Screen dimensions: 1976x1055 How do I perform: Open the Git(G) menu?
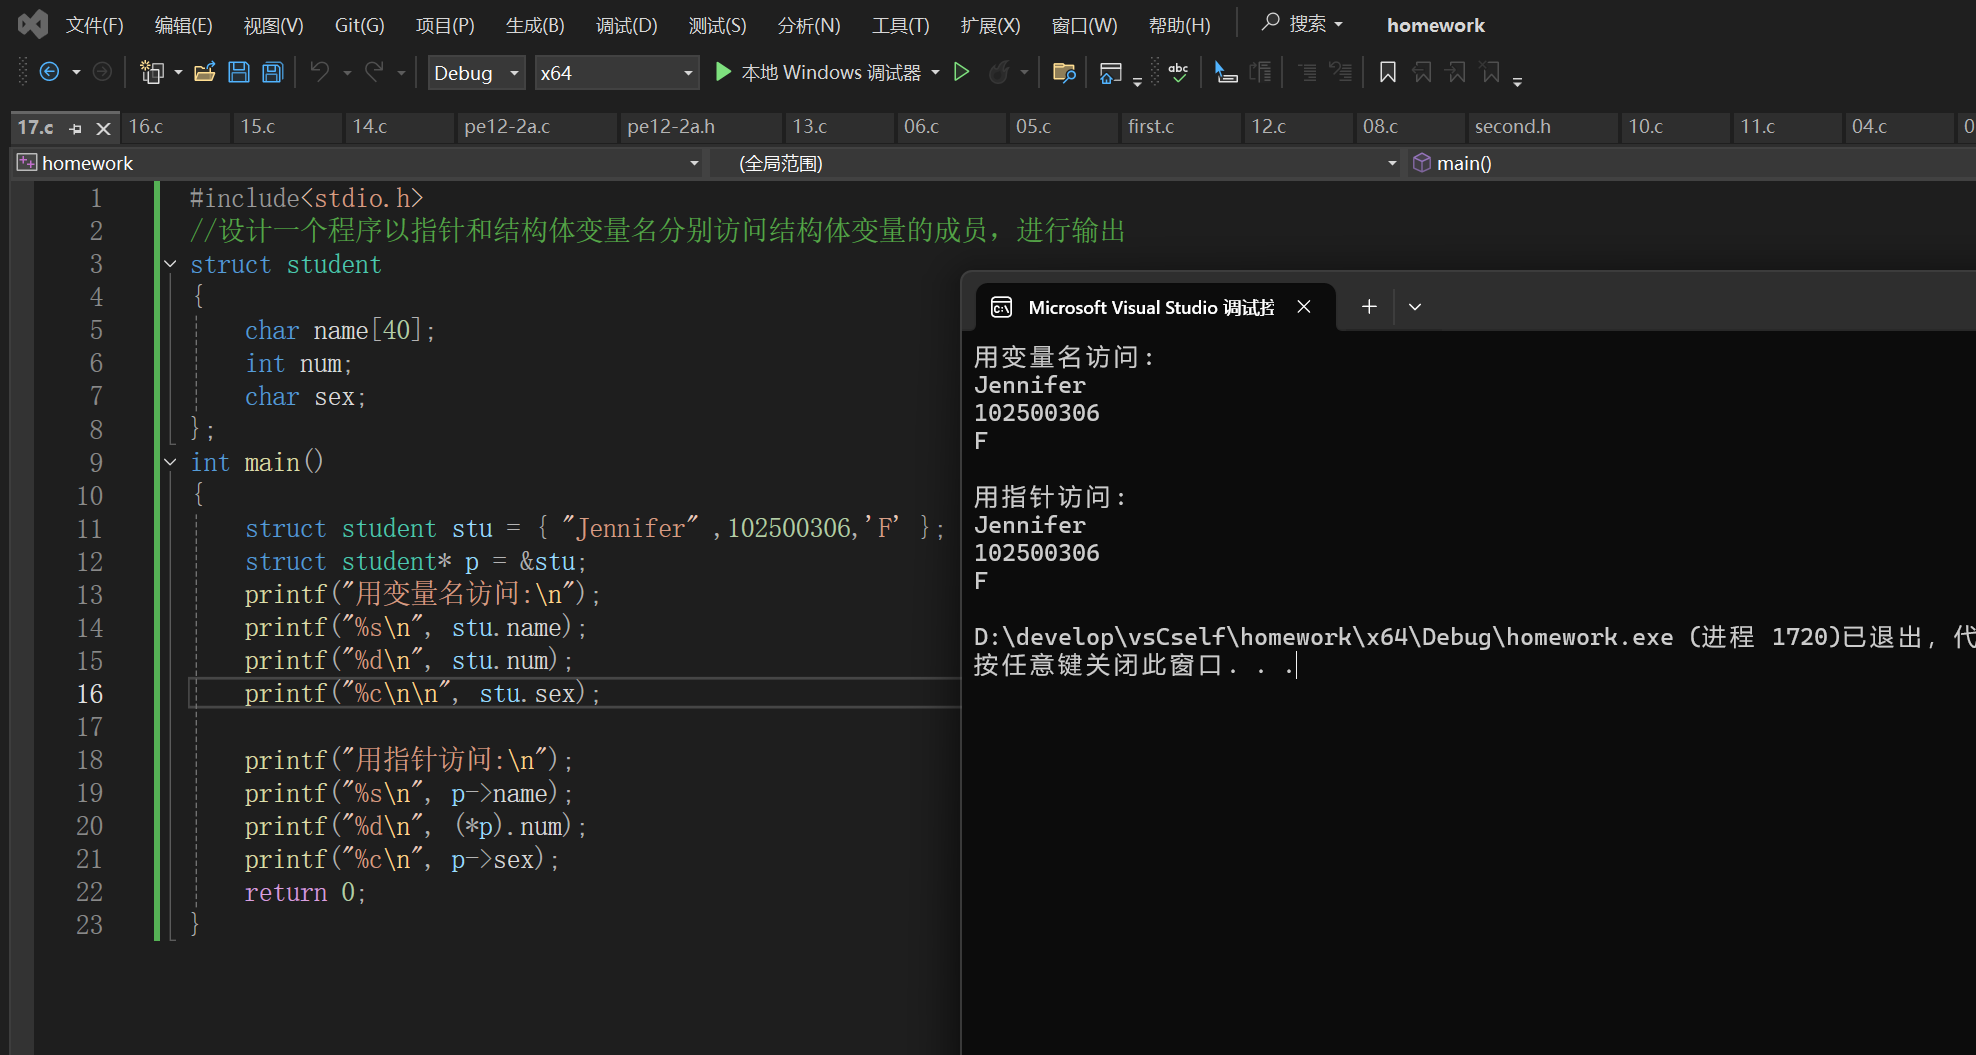click(359, 25)
